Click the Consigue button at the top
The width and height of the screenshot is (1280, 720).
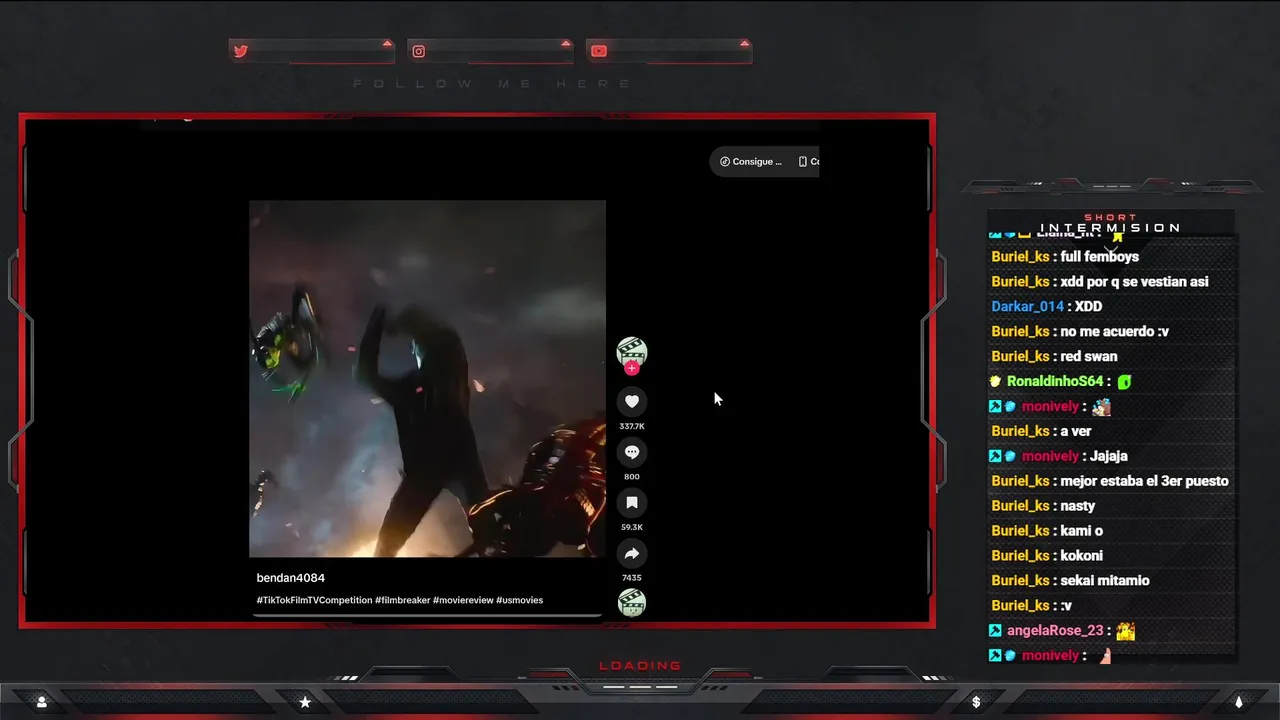tap(751, 161)
